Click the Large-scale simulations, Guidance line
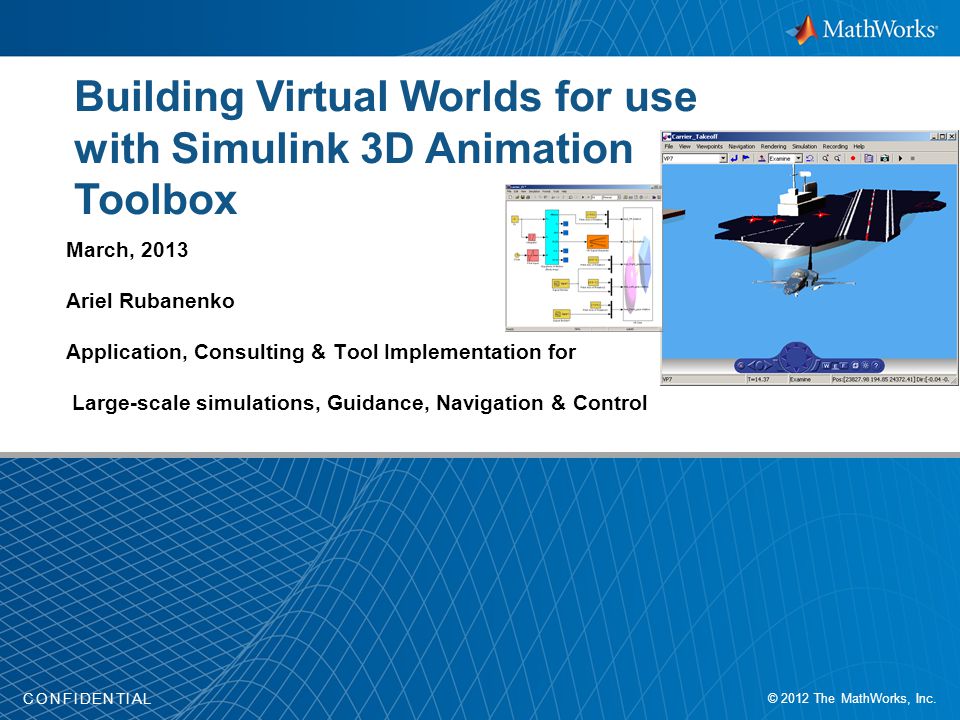This screenshot has height=720, width=960. [359, 403]
